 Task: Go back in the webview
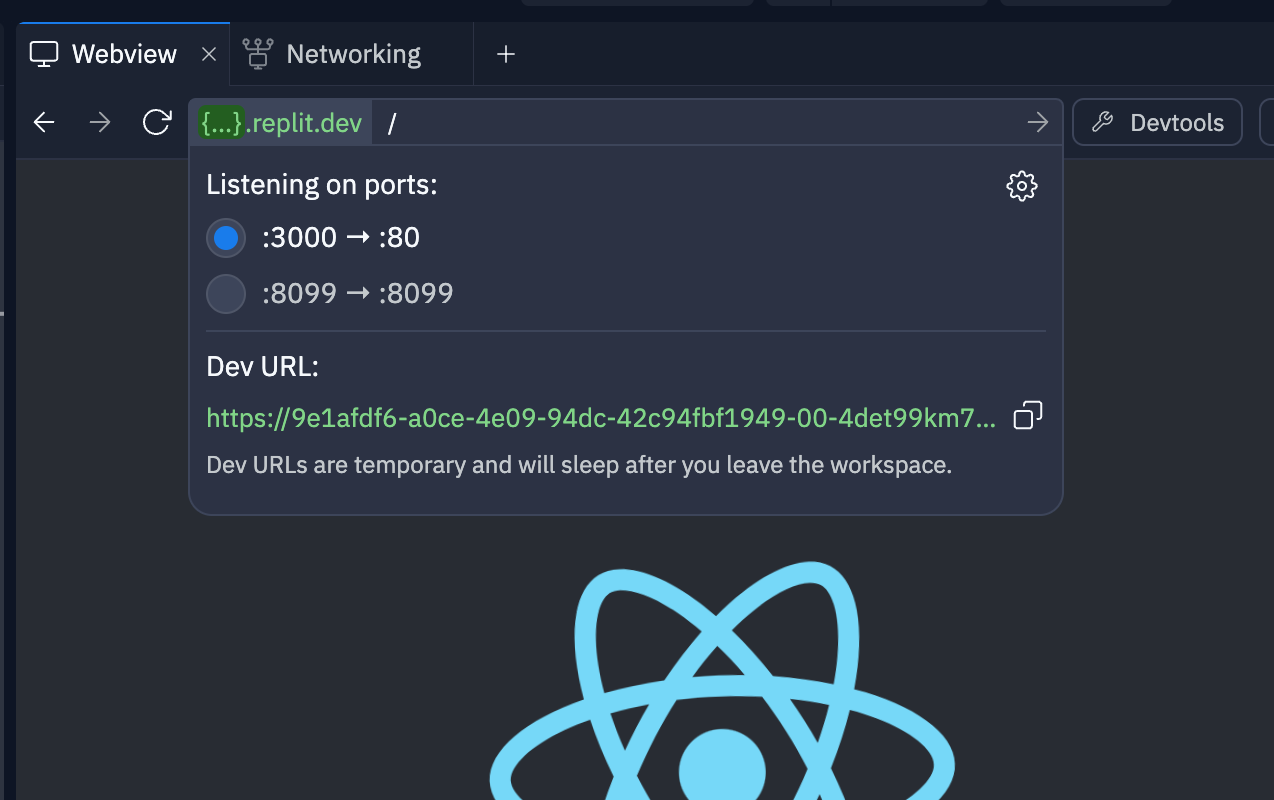pos(44,122)
